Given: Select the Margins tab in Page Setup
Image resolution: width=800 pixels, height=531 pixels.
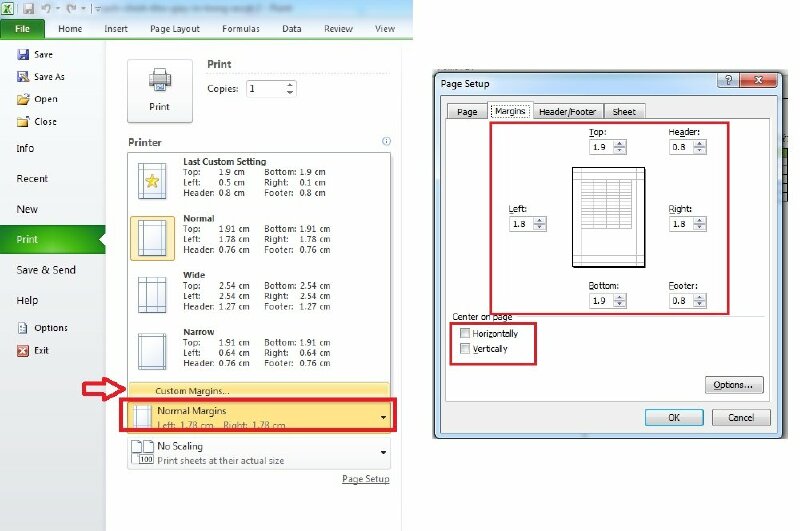Looking at the screenshot, I should click(510, 111).
